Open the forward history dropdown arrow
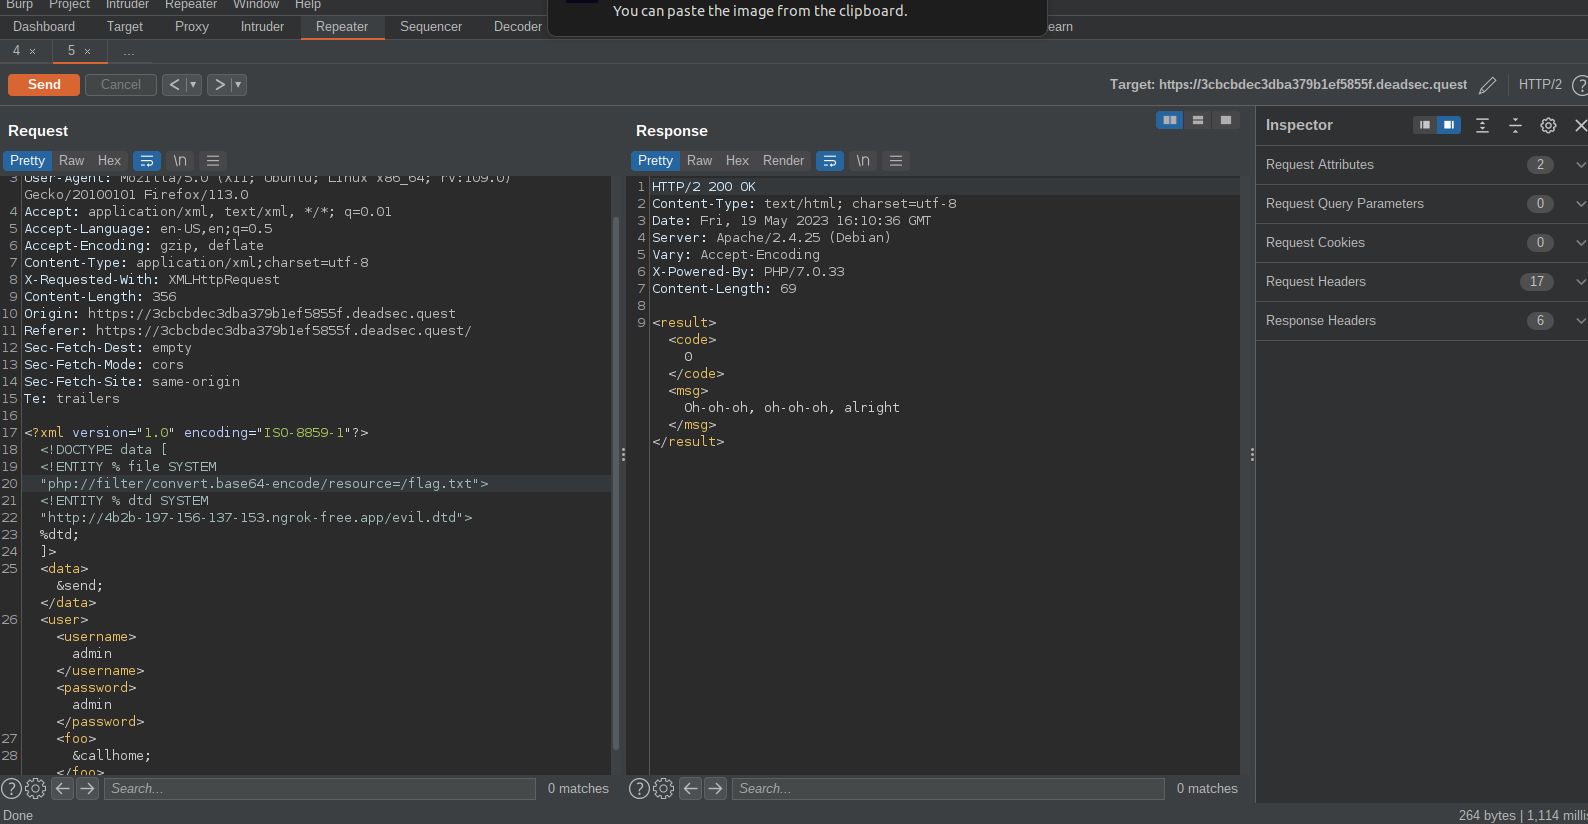Image resolution: width=1588 pixels, height=824 pixels. pyautogui.click(x=238, y=85)
